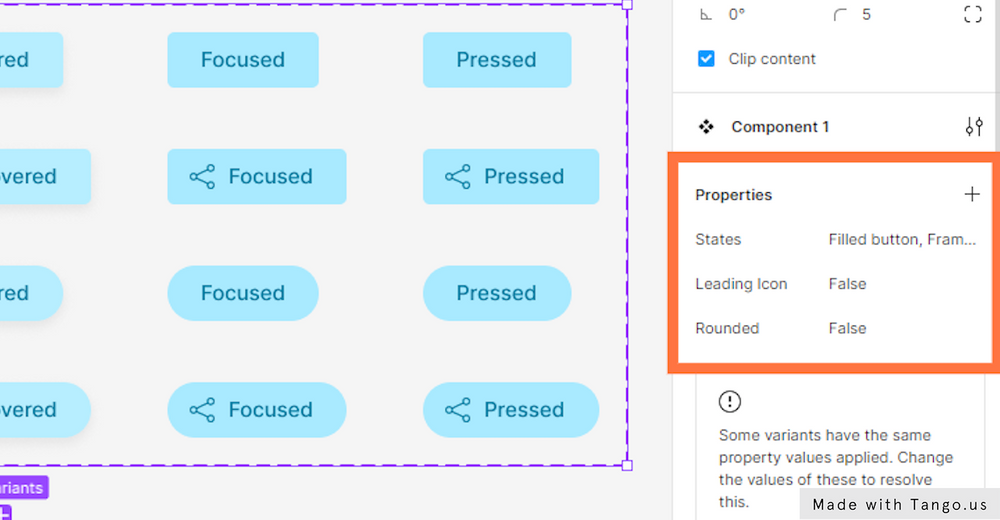Viewport: 1000px width, 520px height.
Task: Click the Component 1 diamond icon
Action: (706, 127)
